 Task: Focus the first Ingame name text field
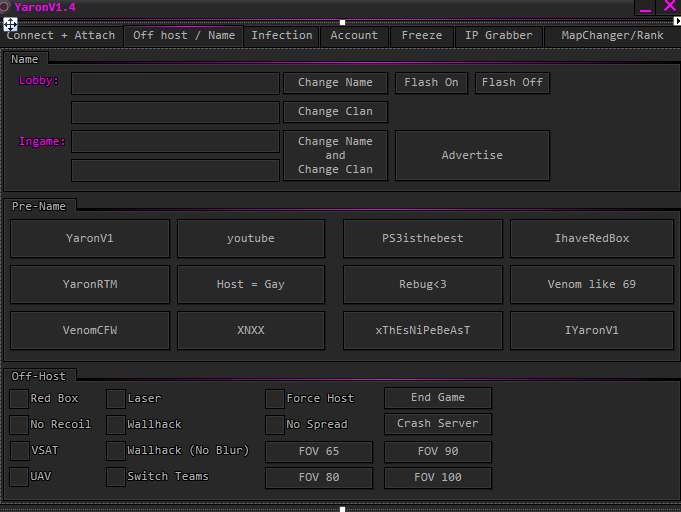pyautogui.click(x=175, y=142)
